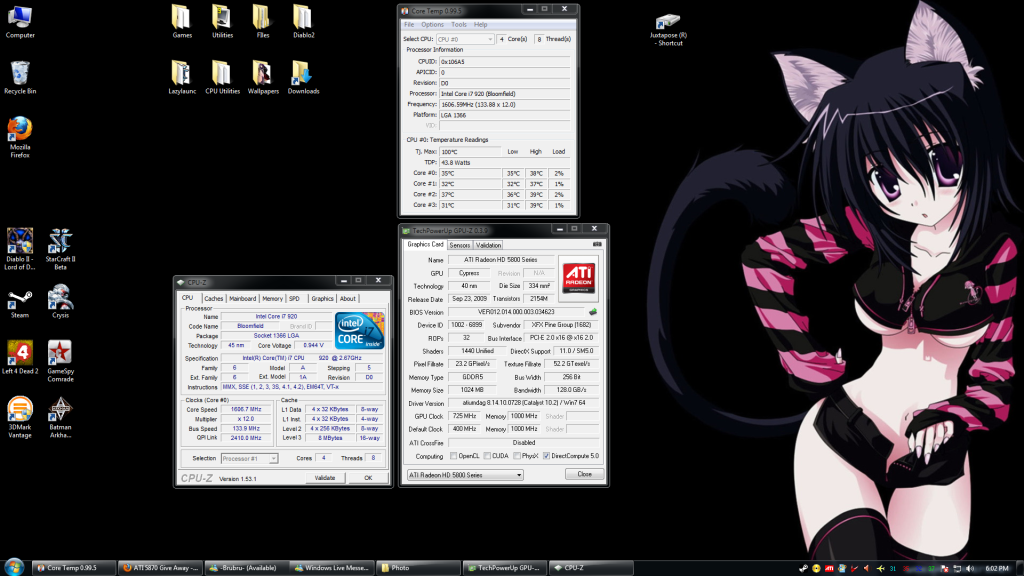Image resolution: width=1024 pixels, height=576 pixels.
Task: Launch Steam desktop shortcut
Action: [x=20, y=304]
